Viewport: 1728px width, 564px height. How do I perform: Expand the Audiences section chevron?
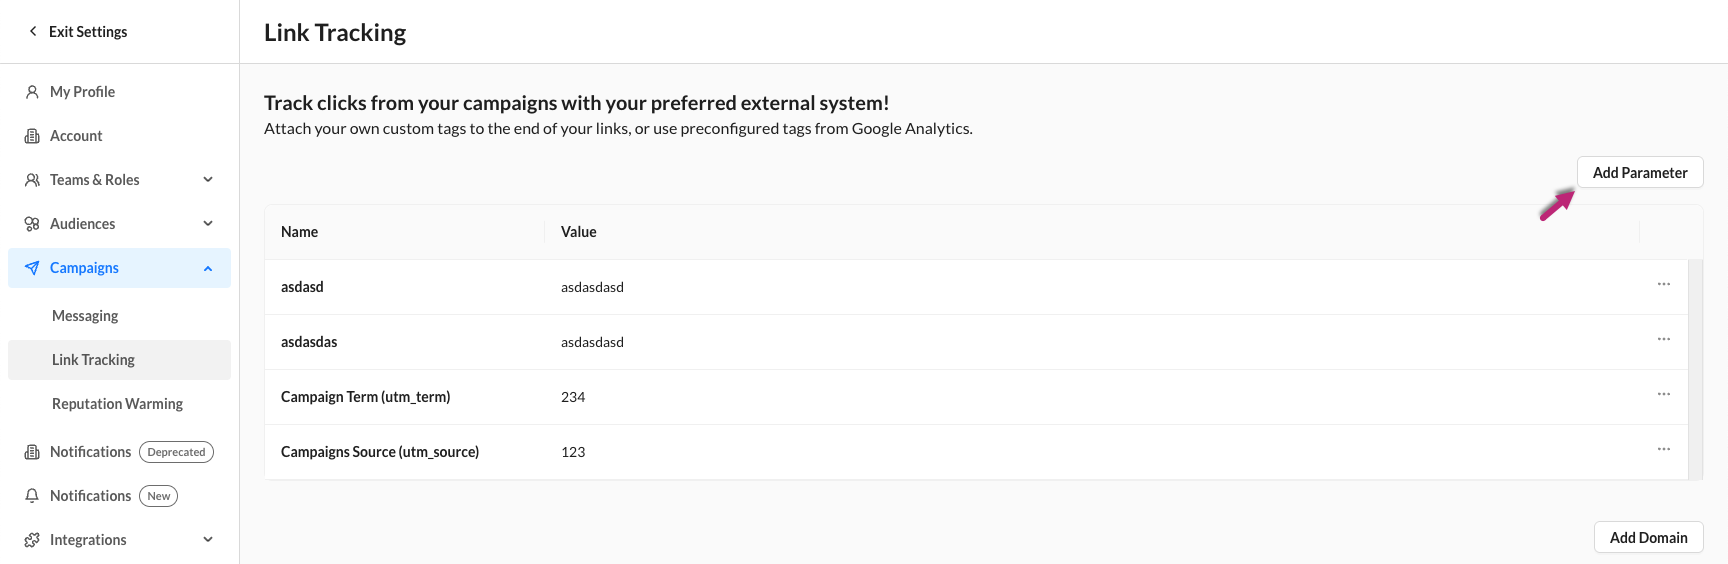pyautogui.click(x=208, y=224)
